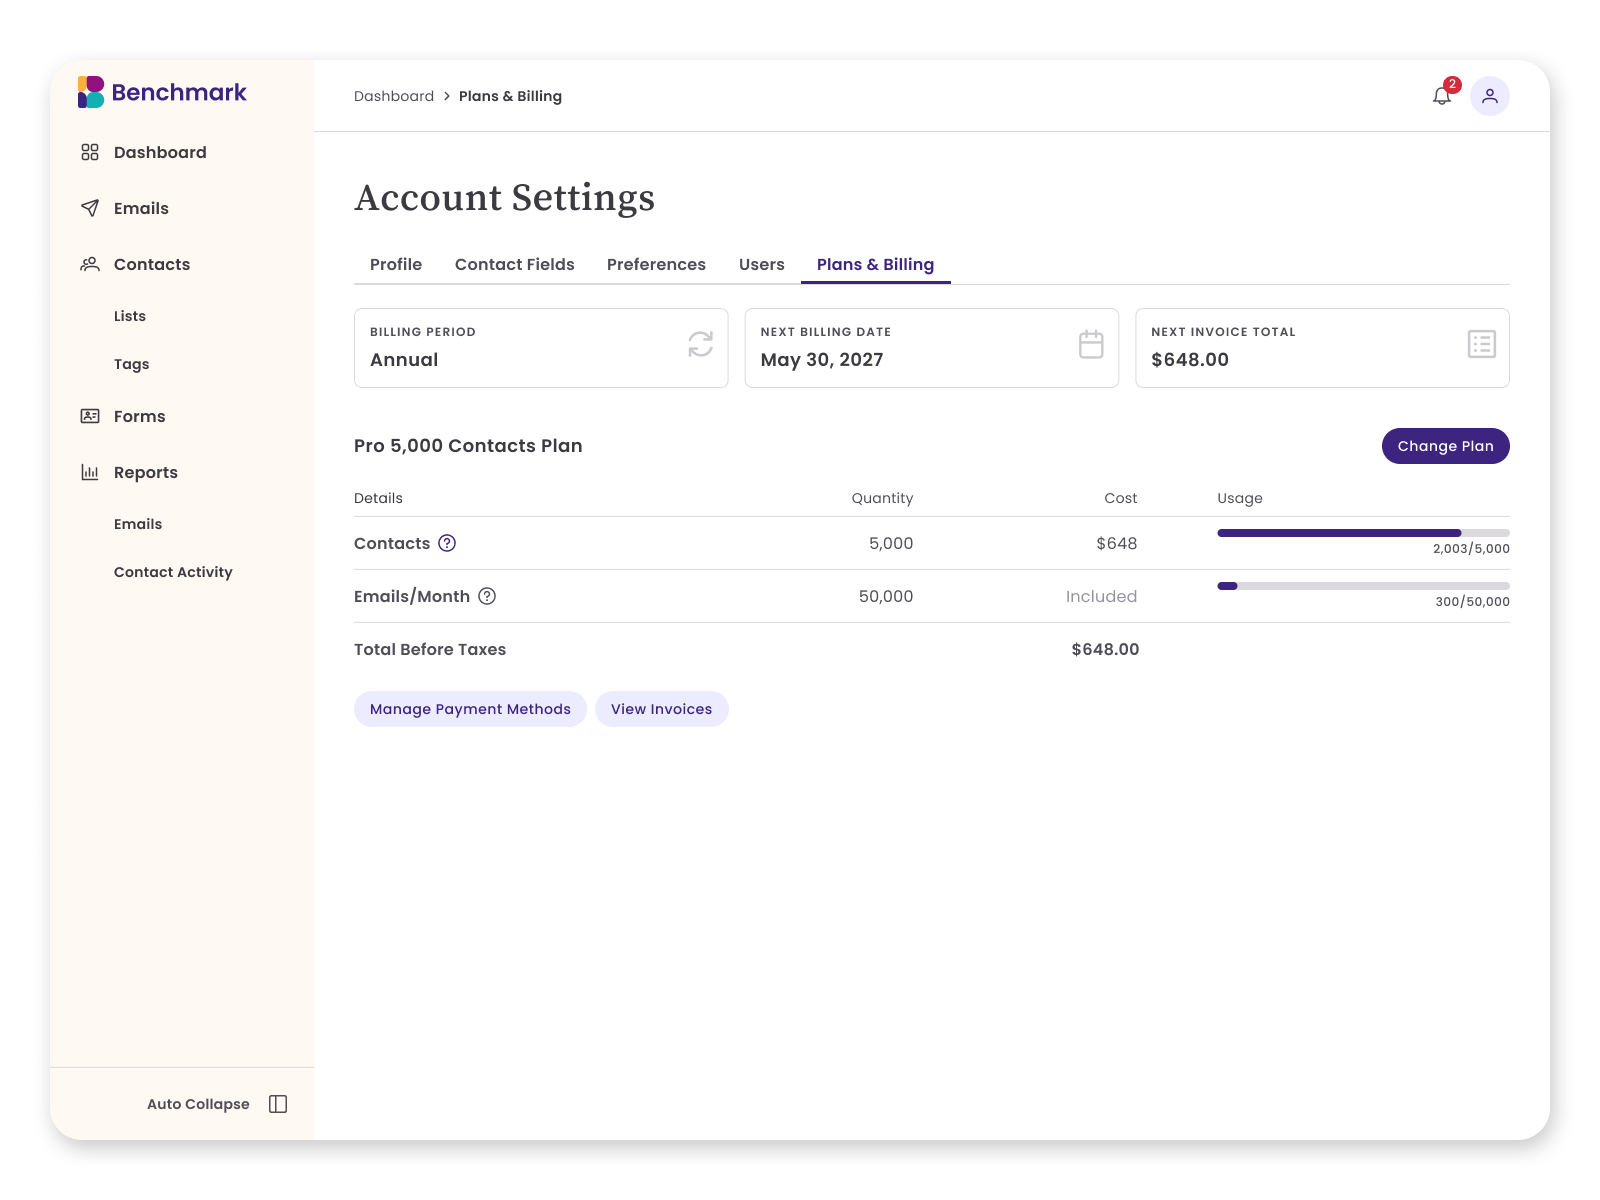Toggle the Auto Collapse sidebar panel icon
This screenshot has width=1600, height=1200.
pyautogui.click(x=278, y=1104)
